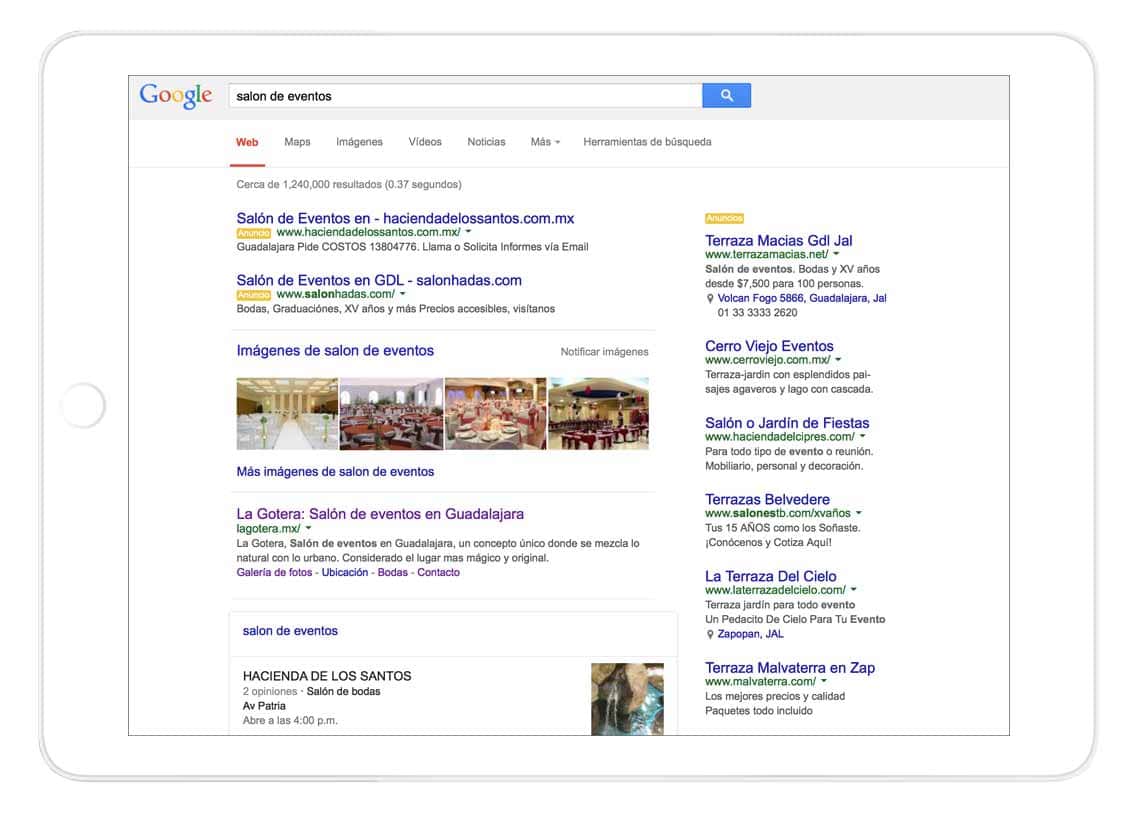Click the Google logo
Image resolution: width=1138 pixels, height=814 pixels.
[x=176, y=96]
